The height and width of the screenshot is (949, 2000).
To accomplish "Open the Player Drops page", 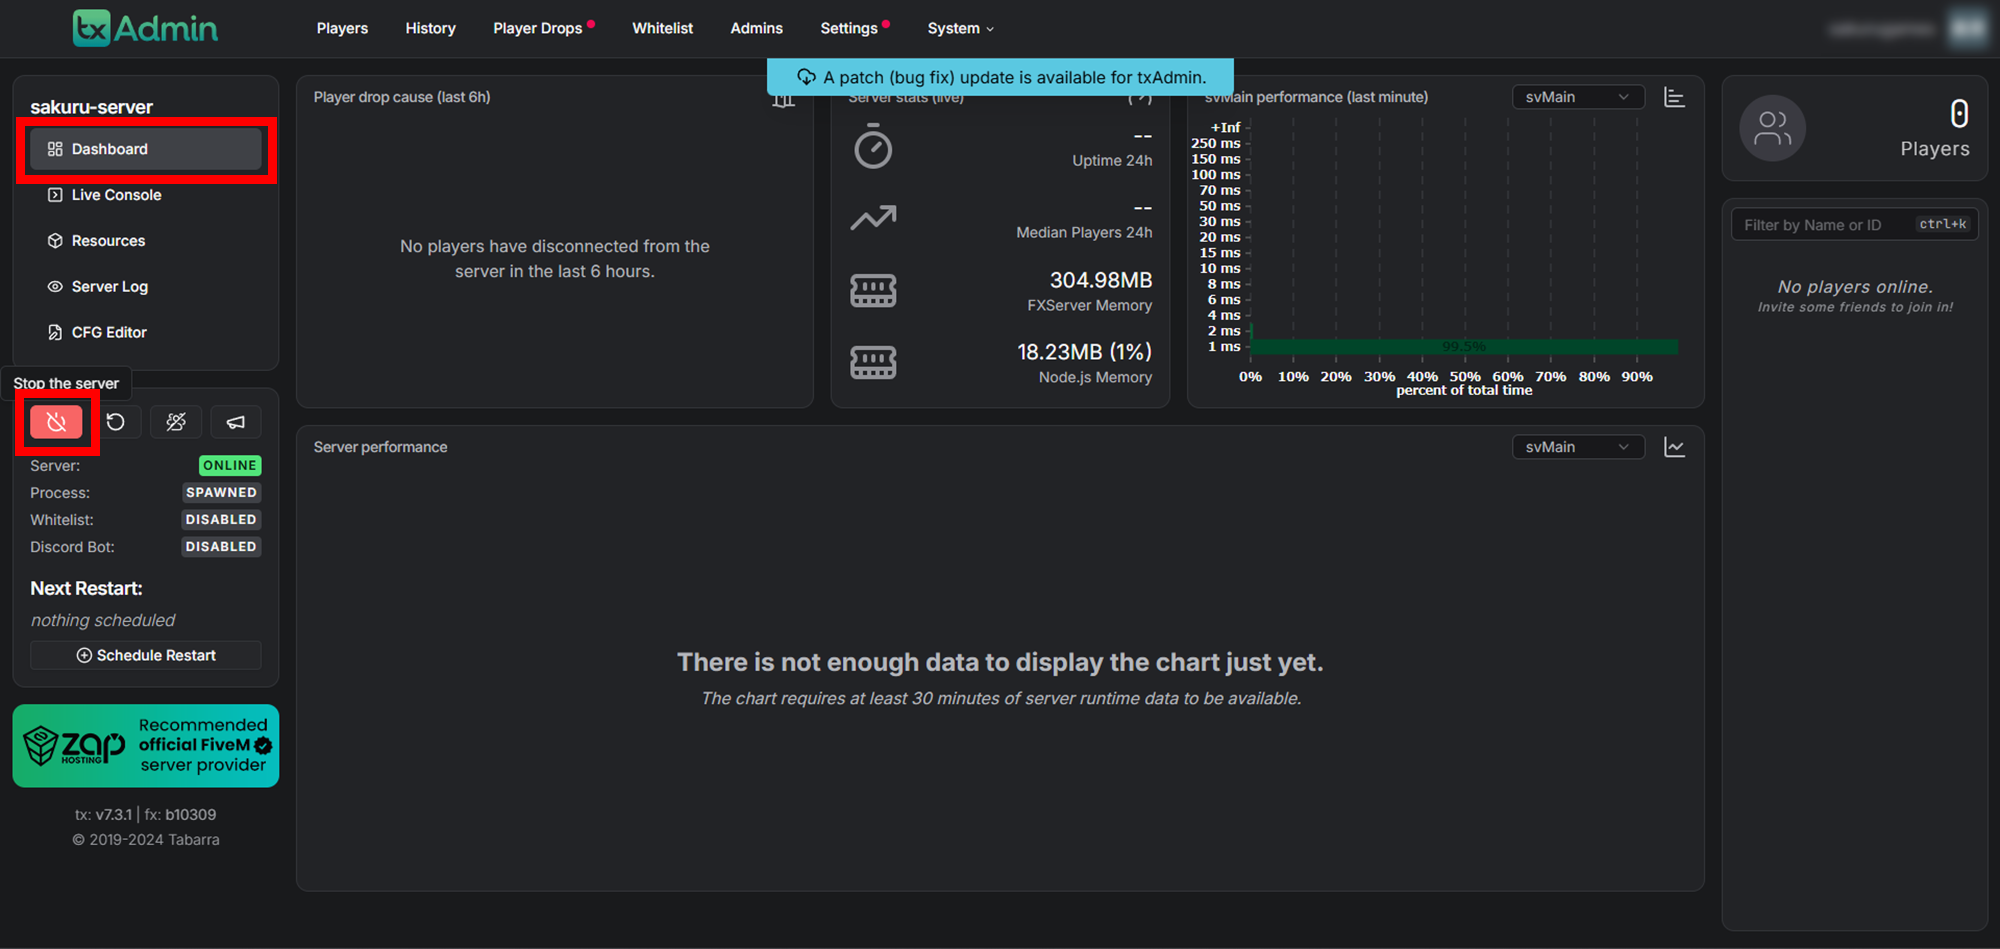I will click(538, 28).
